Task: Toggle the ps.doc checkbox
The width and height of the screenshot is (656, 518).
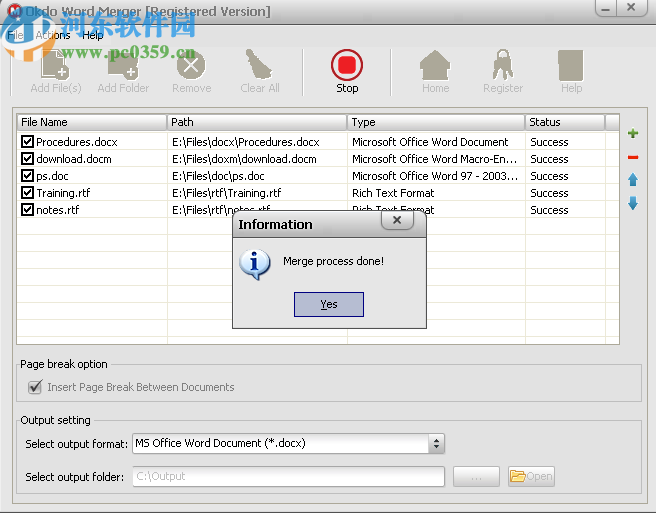Action: point(27,175)
